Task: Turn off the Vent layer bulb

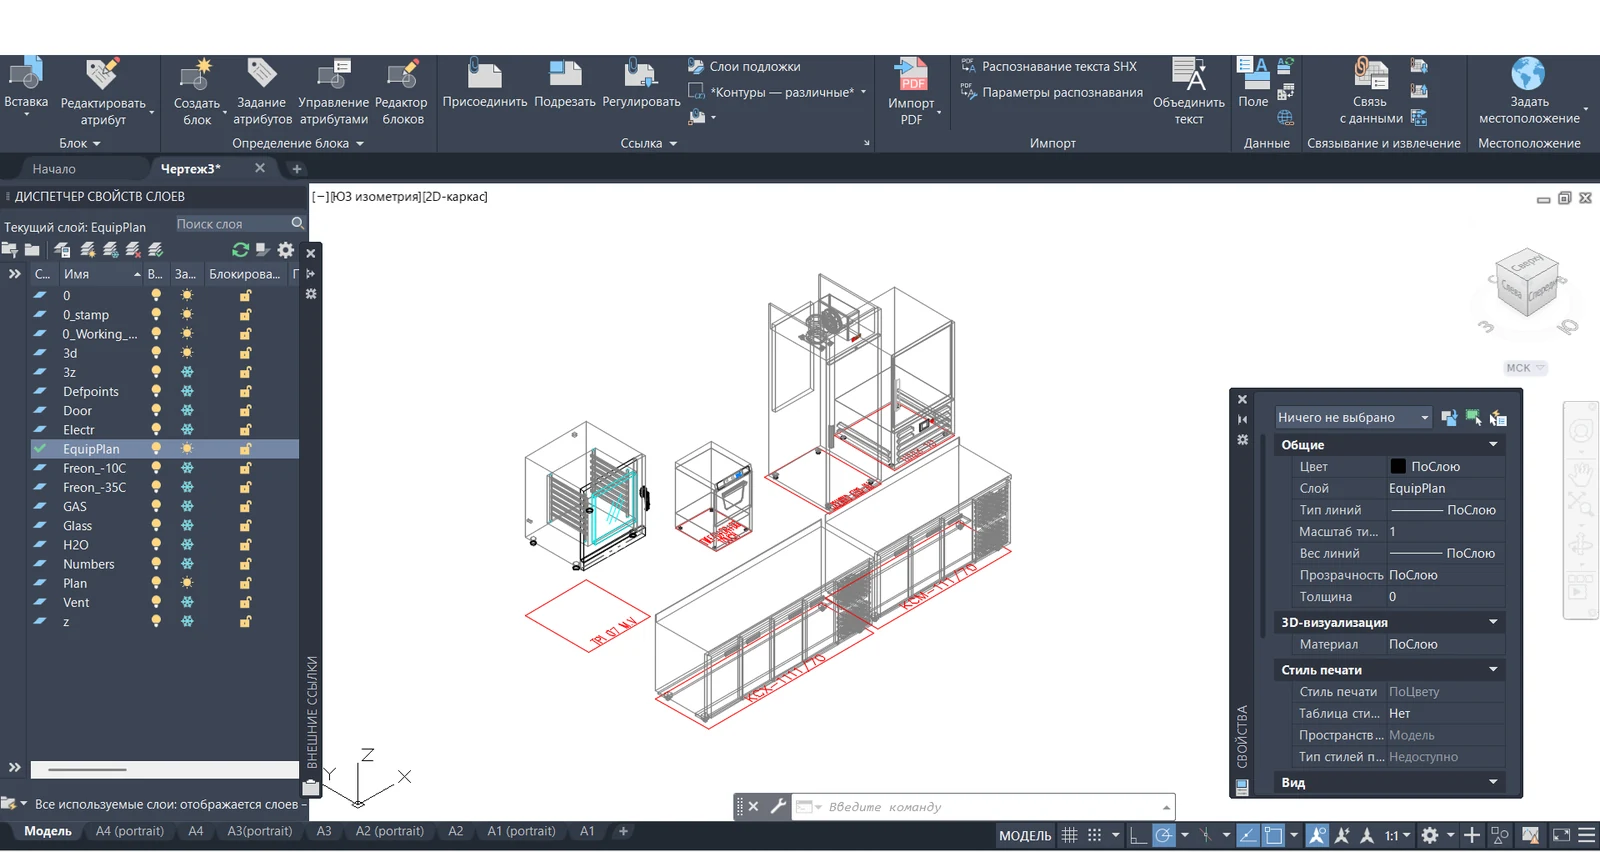Action: pyautogui.click(x=156, y=602)
